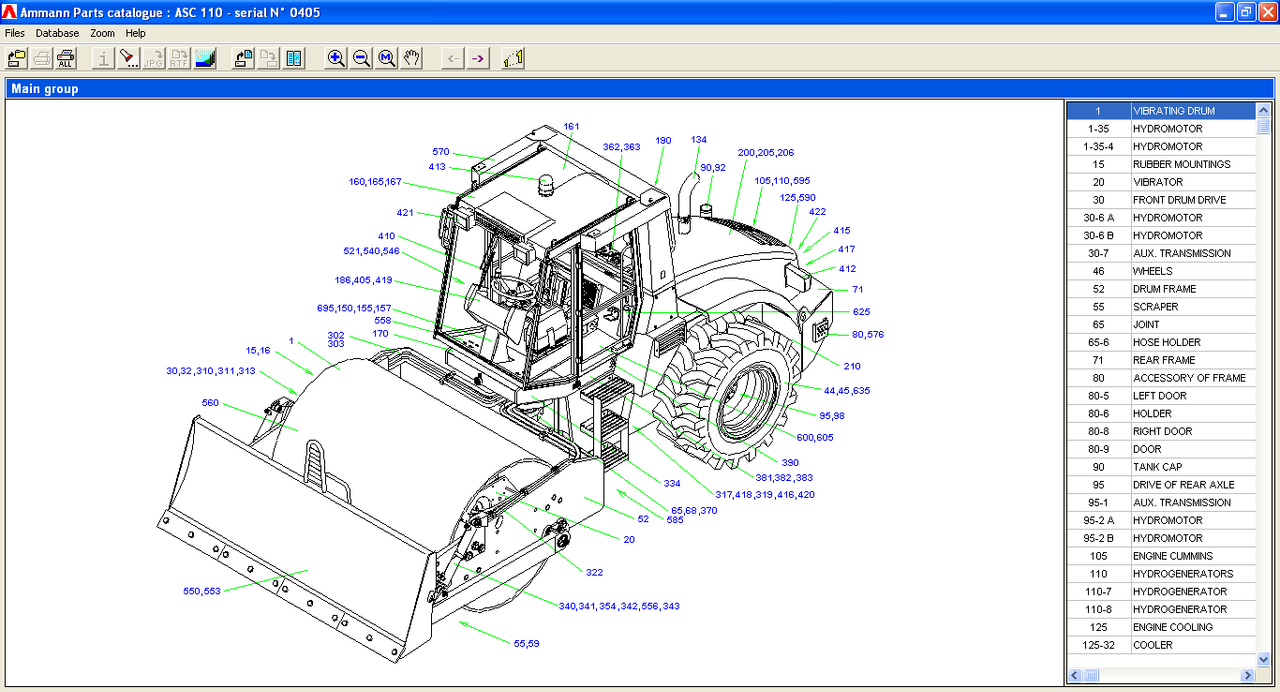Select the ENGINE CUMMINS row
Screen dimensions: 1280x692
(1161, 556)
